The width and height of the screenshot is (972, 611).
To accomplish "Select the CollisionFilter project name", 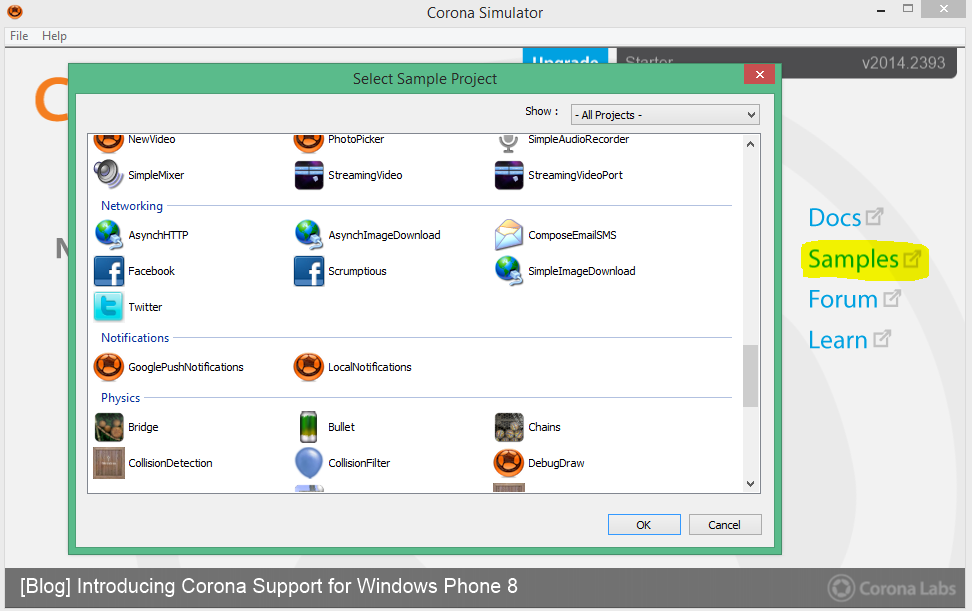I will [x=359, y=464].
